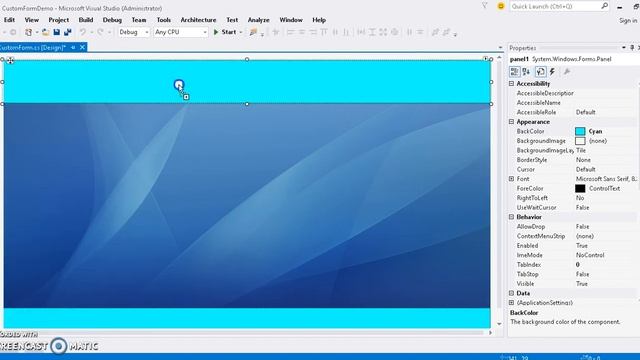Open the Architecture menu
Screen dimensions: 640x360
(x=198, y=20)
